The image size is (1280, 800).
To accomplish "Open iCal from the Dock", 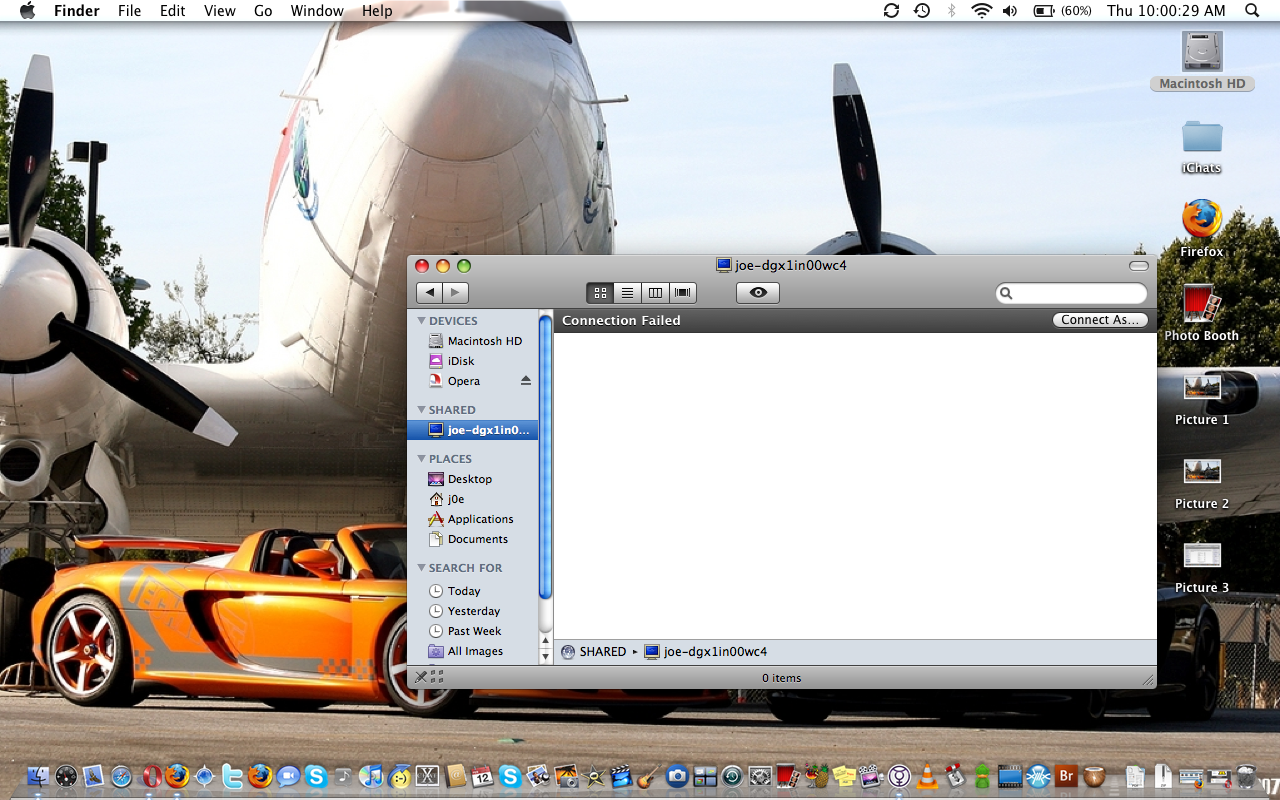I will click(482, 776).
